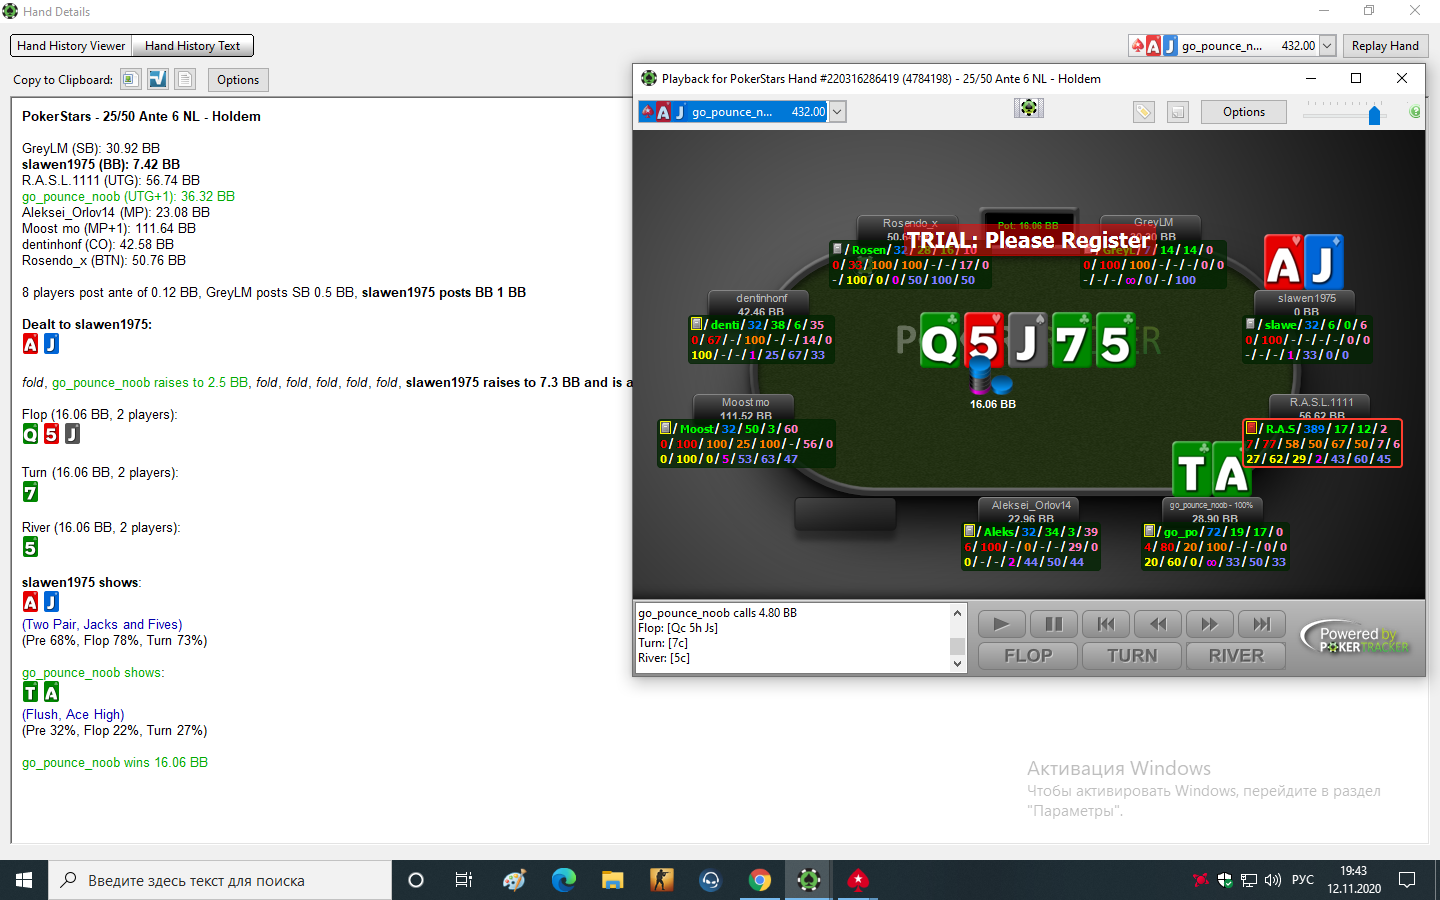Open note icon for R.A.S.L.1111 HUD

coord(1251,428)
